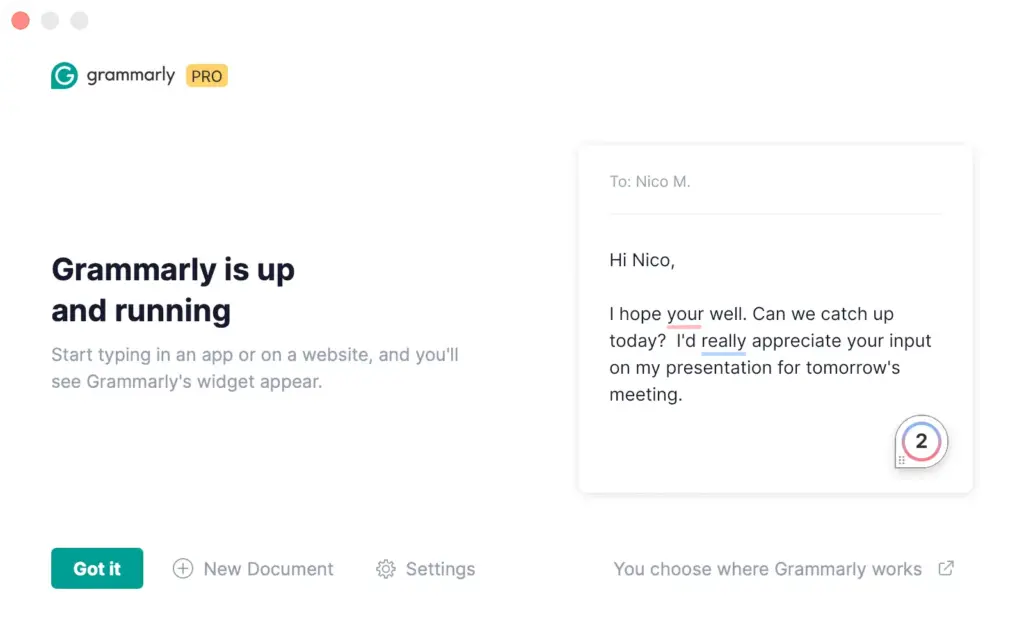Follow the You choose where Grammarly works link
Image resolution: width=1024 pixels, height=640 pixels.
(x=767, y=569)
